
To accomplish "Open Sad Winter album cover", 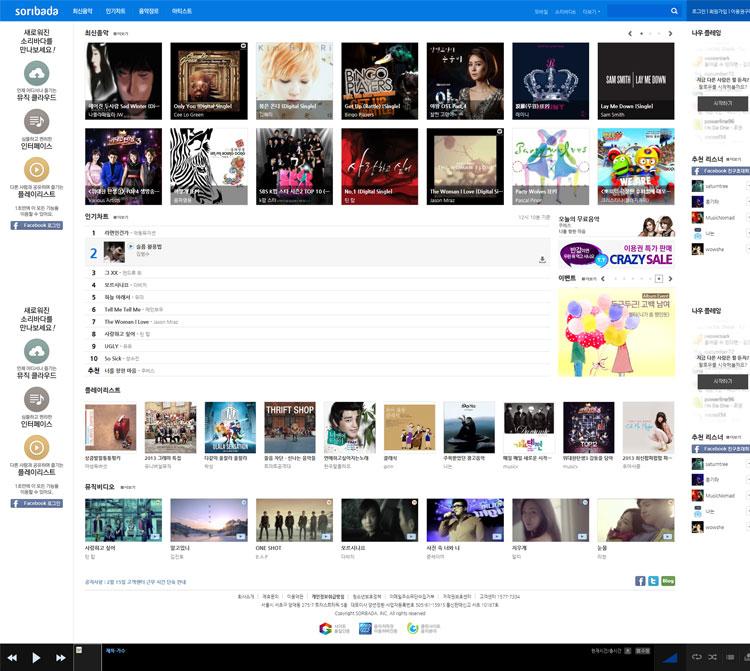I will click(x=123, y=81).
